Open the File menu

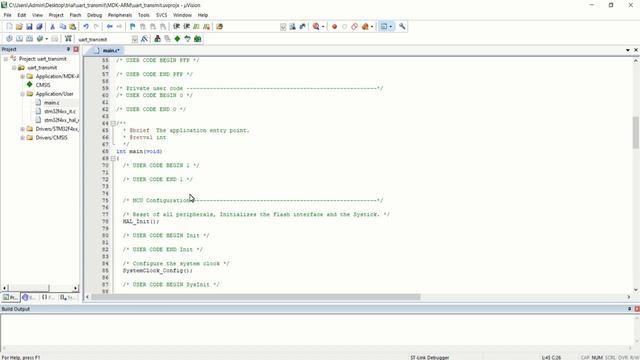click(x=7, y=15)
